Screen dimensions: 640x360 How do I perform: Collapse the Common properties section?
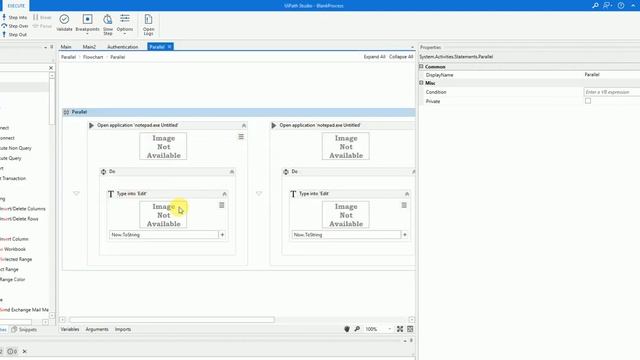(422, 67)
